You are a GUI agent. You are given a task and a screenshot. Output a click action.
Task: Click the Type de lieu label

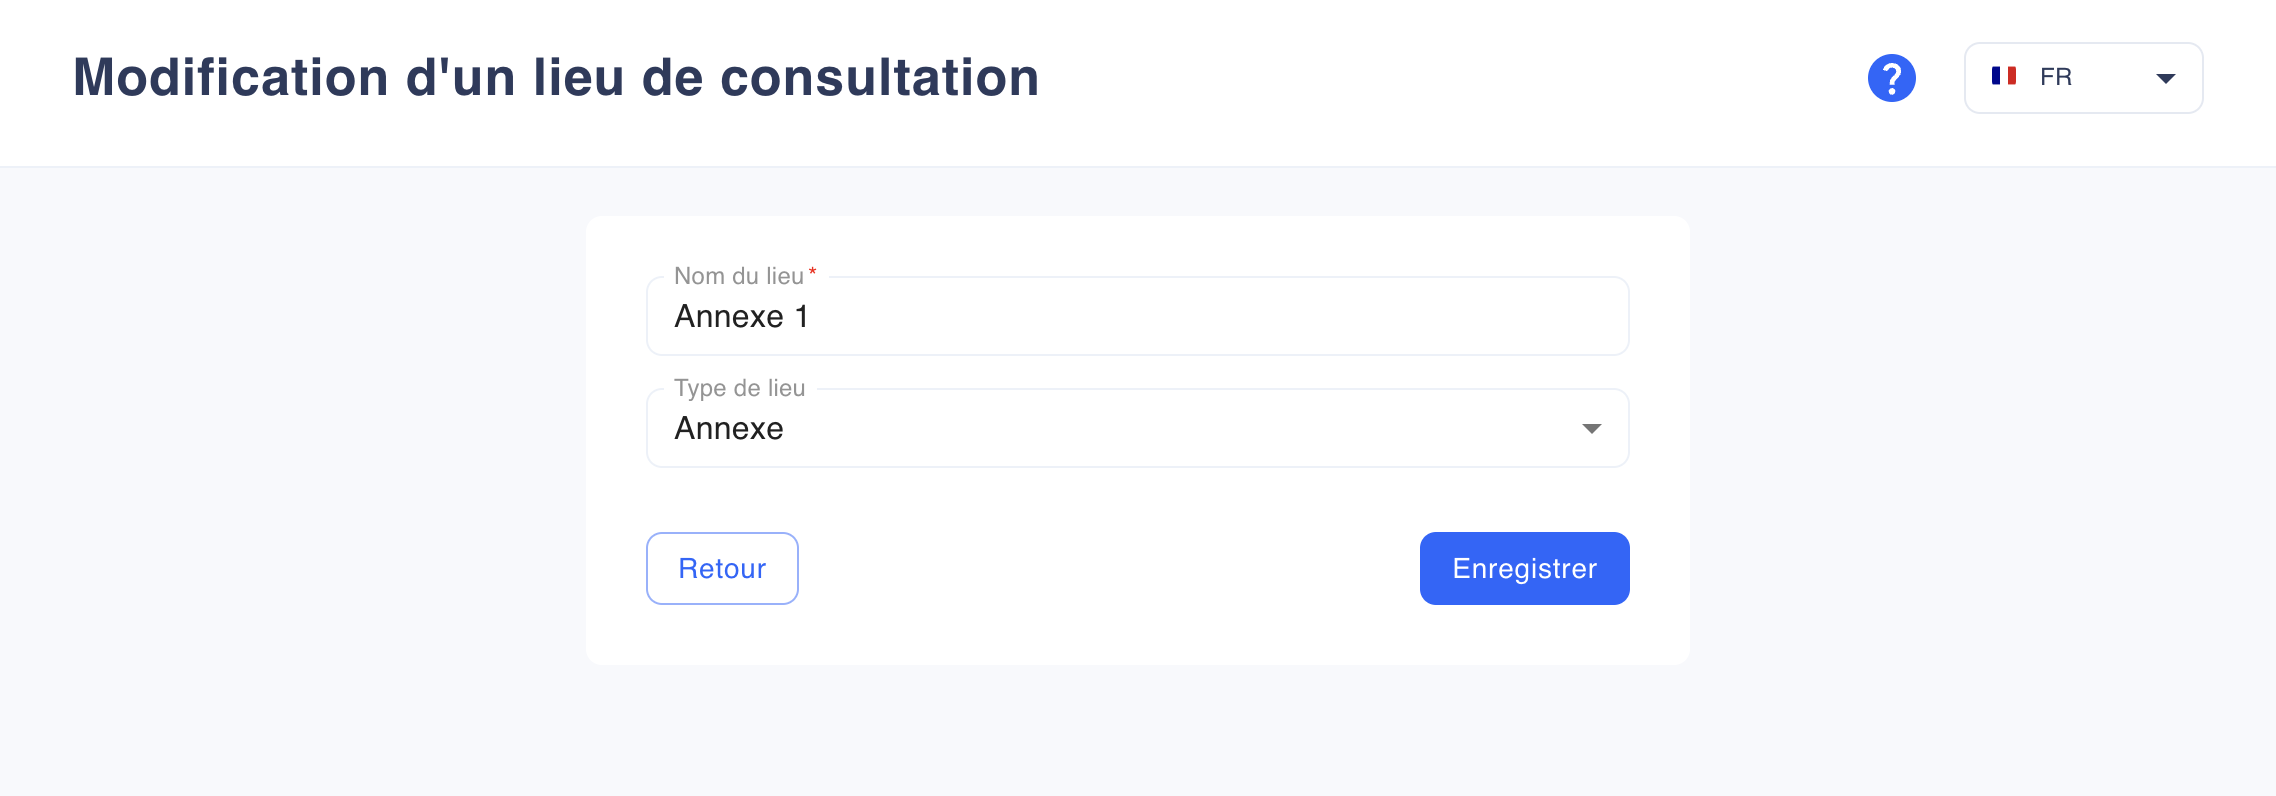[x=740, y=388]
